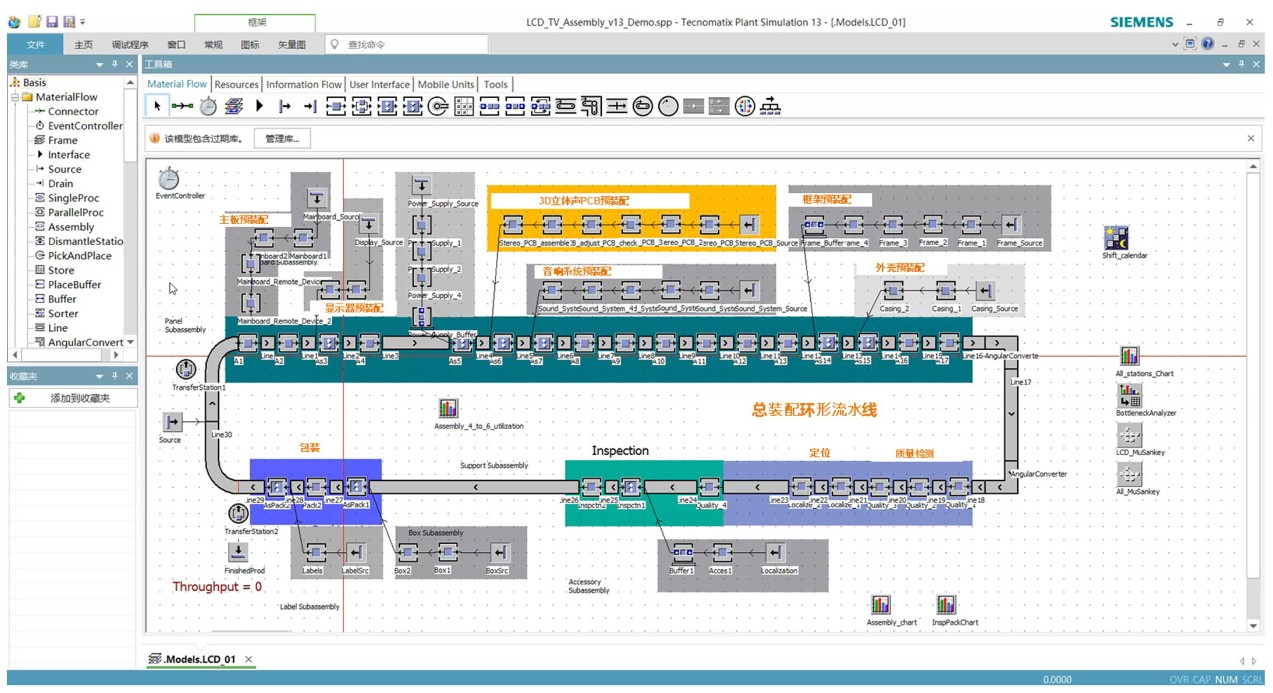The image size is (1273, 693).
Task: Select the EventController stopwatch toolbox icon
Action: coord(208,106)
